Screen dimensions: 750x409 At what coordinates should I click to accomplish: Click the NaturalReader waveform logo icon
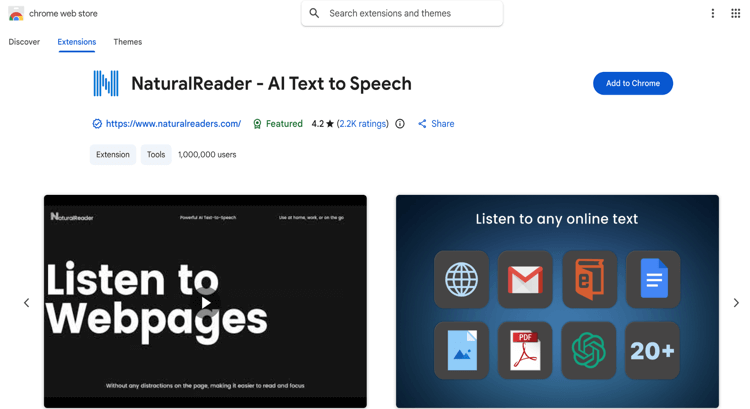tap(106, 84)
